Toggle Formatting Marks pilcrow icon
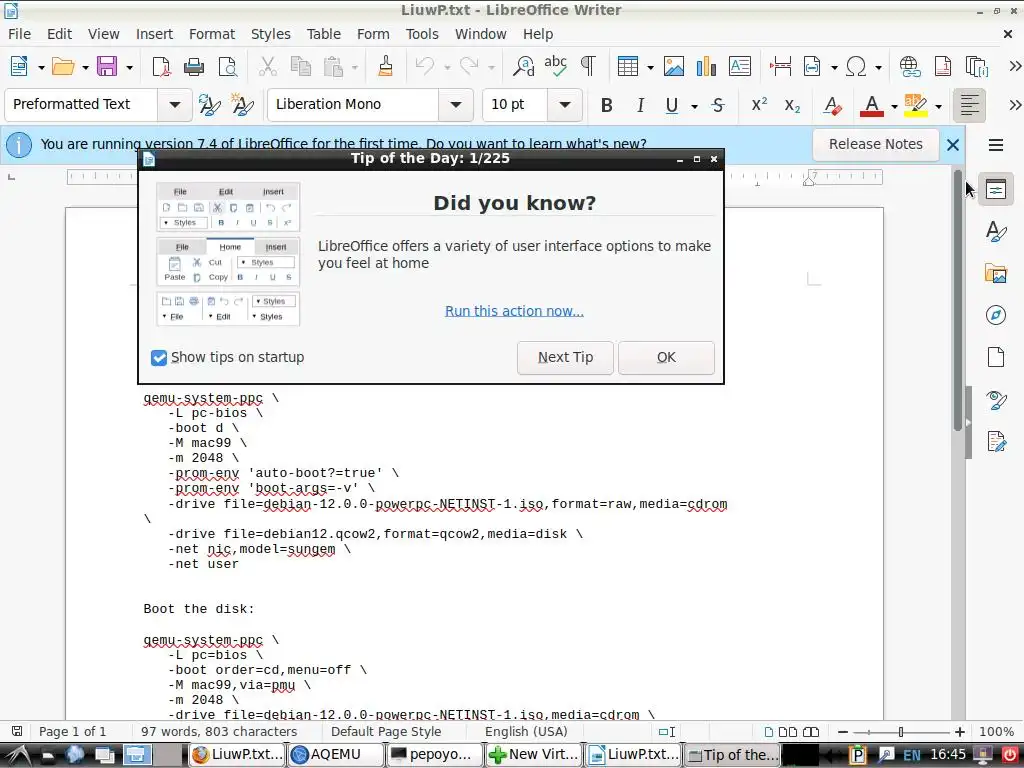This screenshot has height=768, width=1024. tap(588, 67)
